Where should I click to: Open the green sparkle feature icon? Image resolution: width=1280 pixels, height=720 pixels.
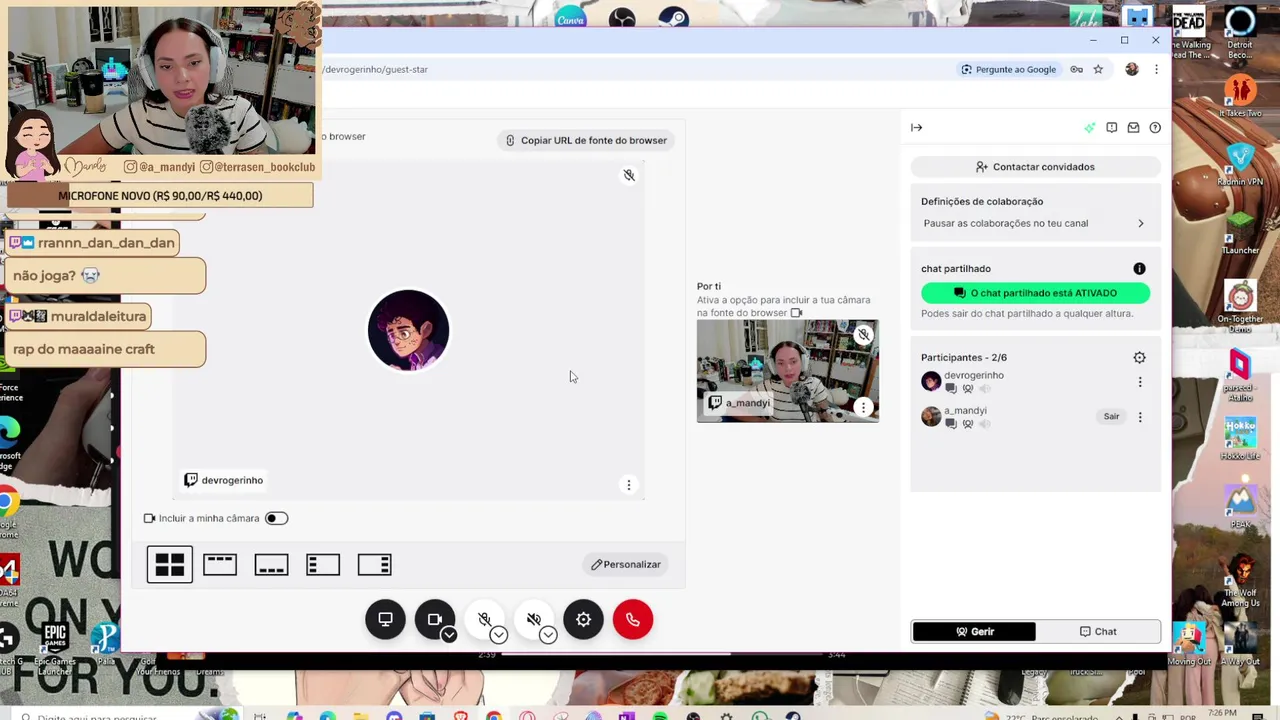pyautogui.click(x=1090, y=127)
